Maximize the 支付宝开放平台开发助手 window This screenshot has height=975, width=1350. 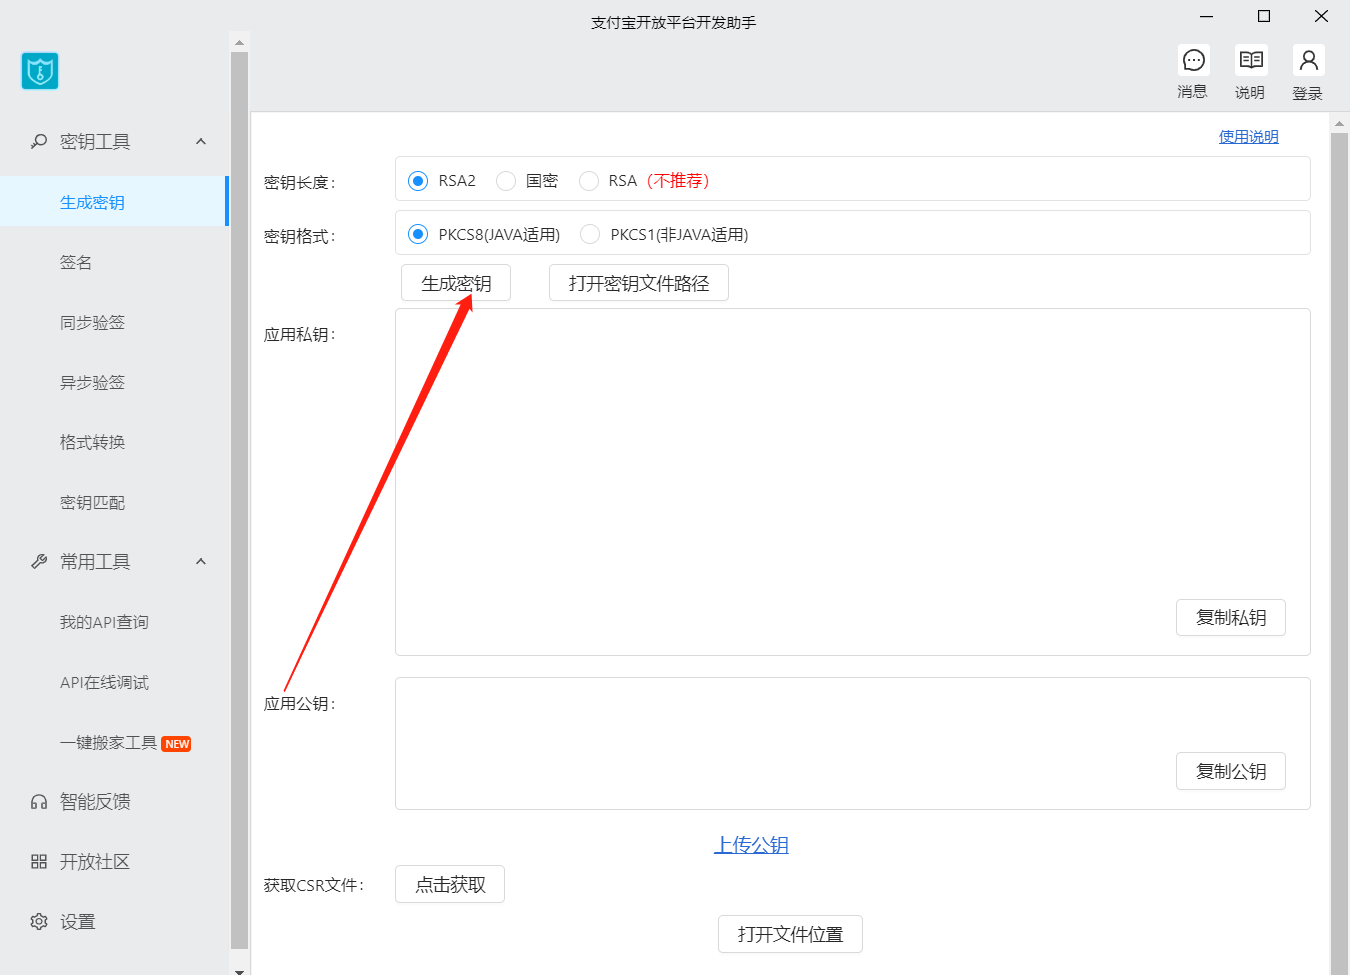click(x=1264, y=16)
